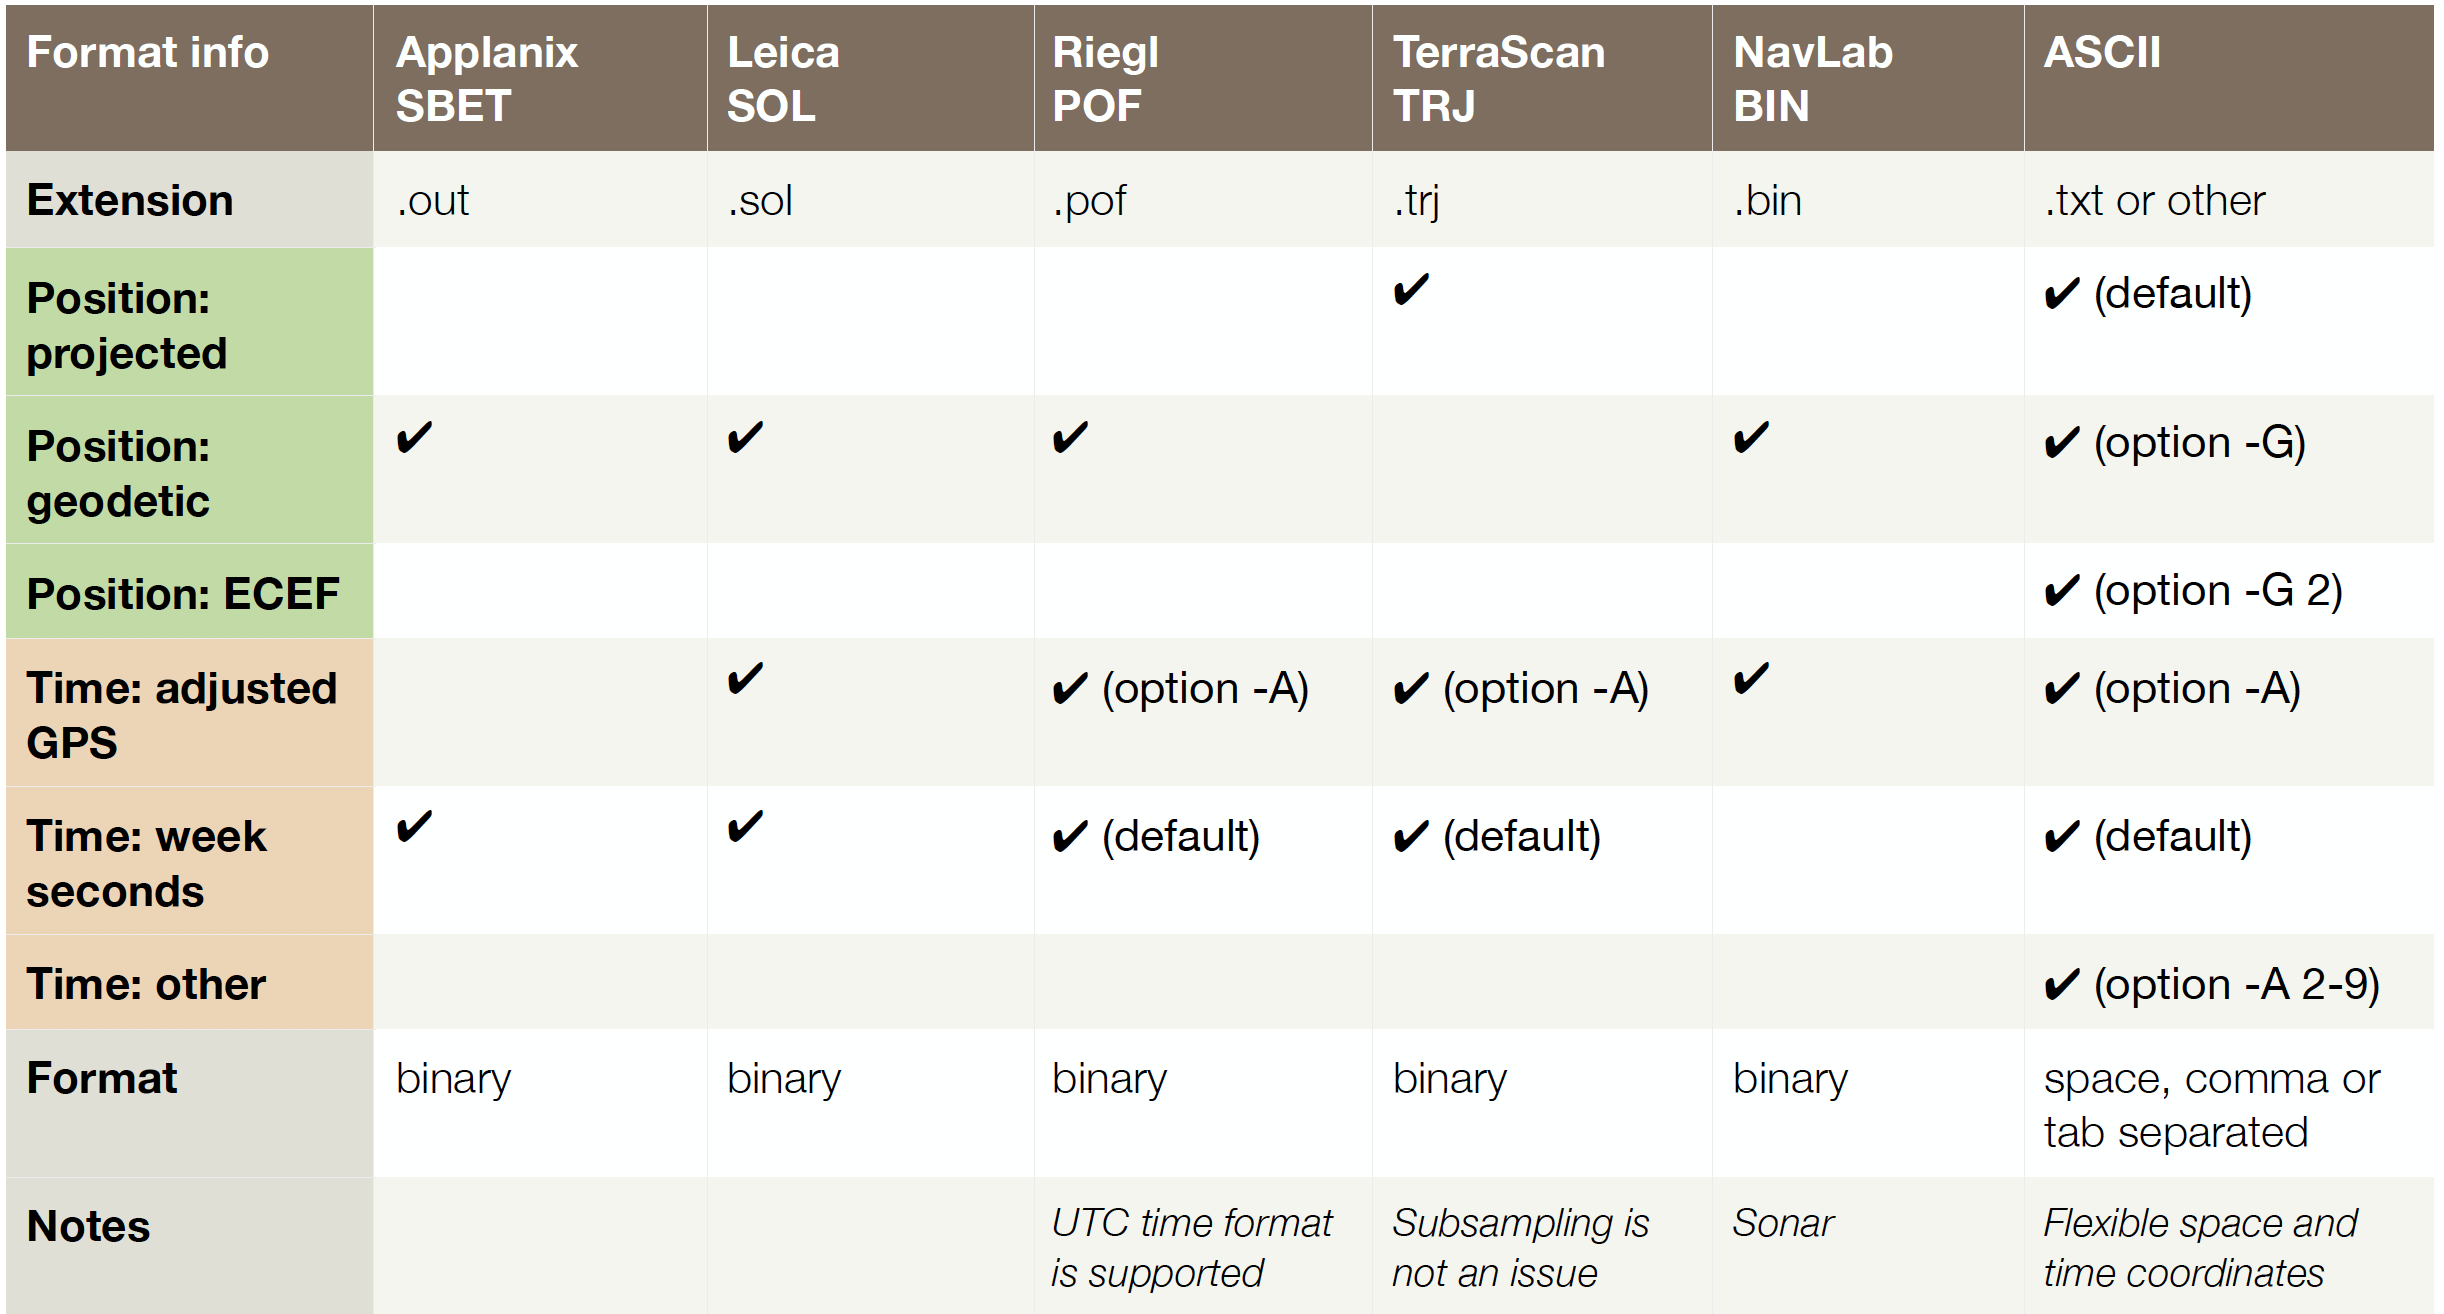The height and width of the screenshot is (1314, 2444).
Task: Select the ASCII '(option -A 2-9)' time cell
Action: [x=2229, y=983]
